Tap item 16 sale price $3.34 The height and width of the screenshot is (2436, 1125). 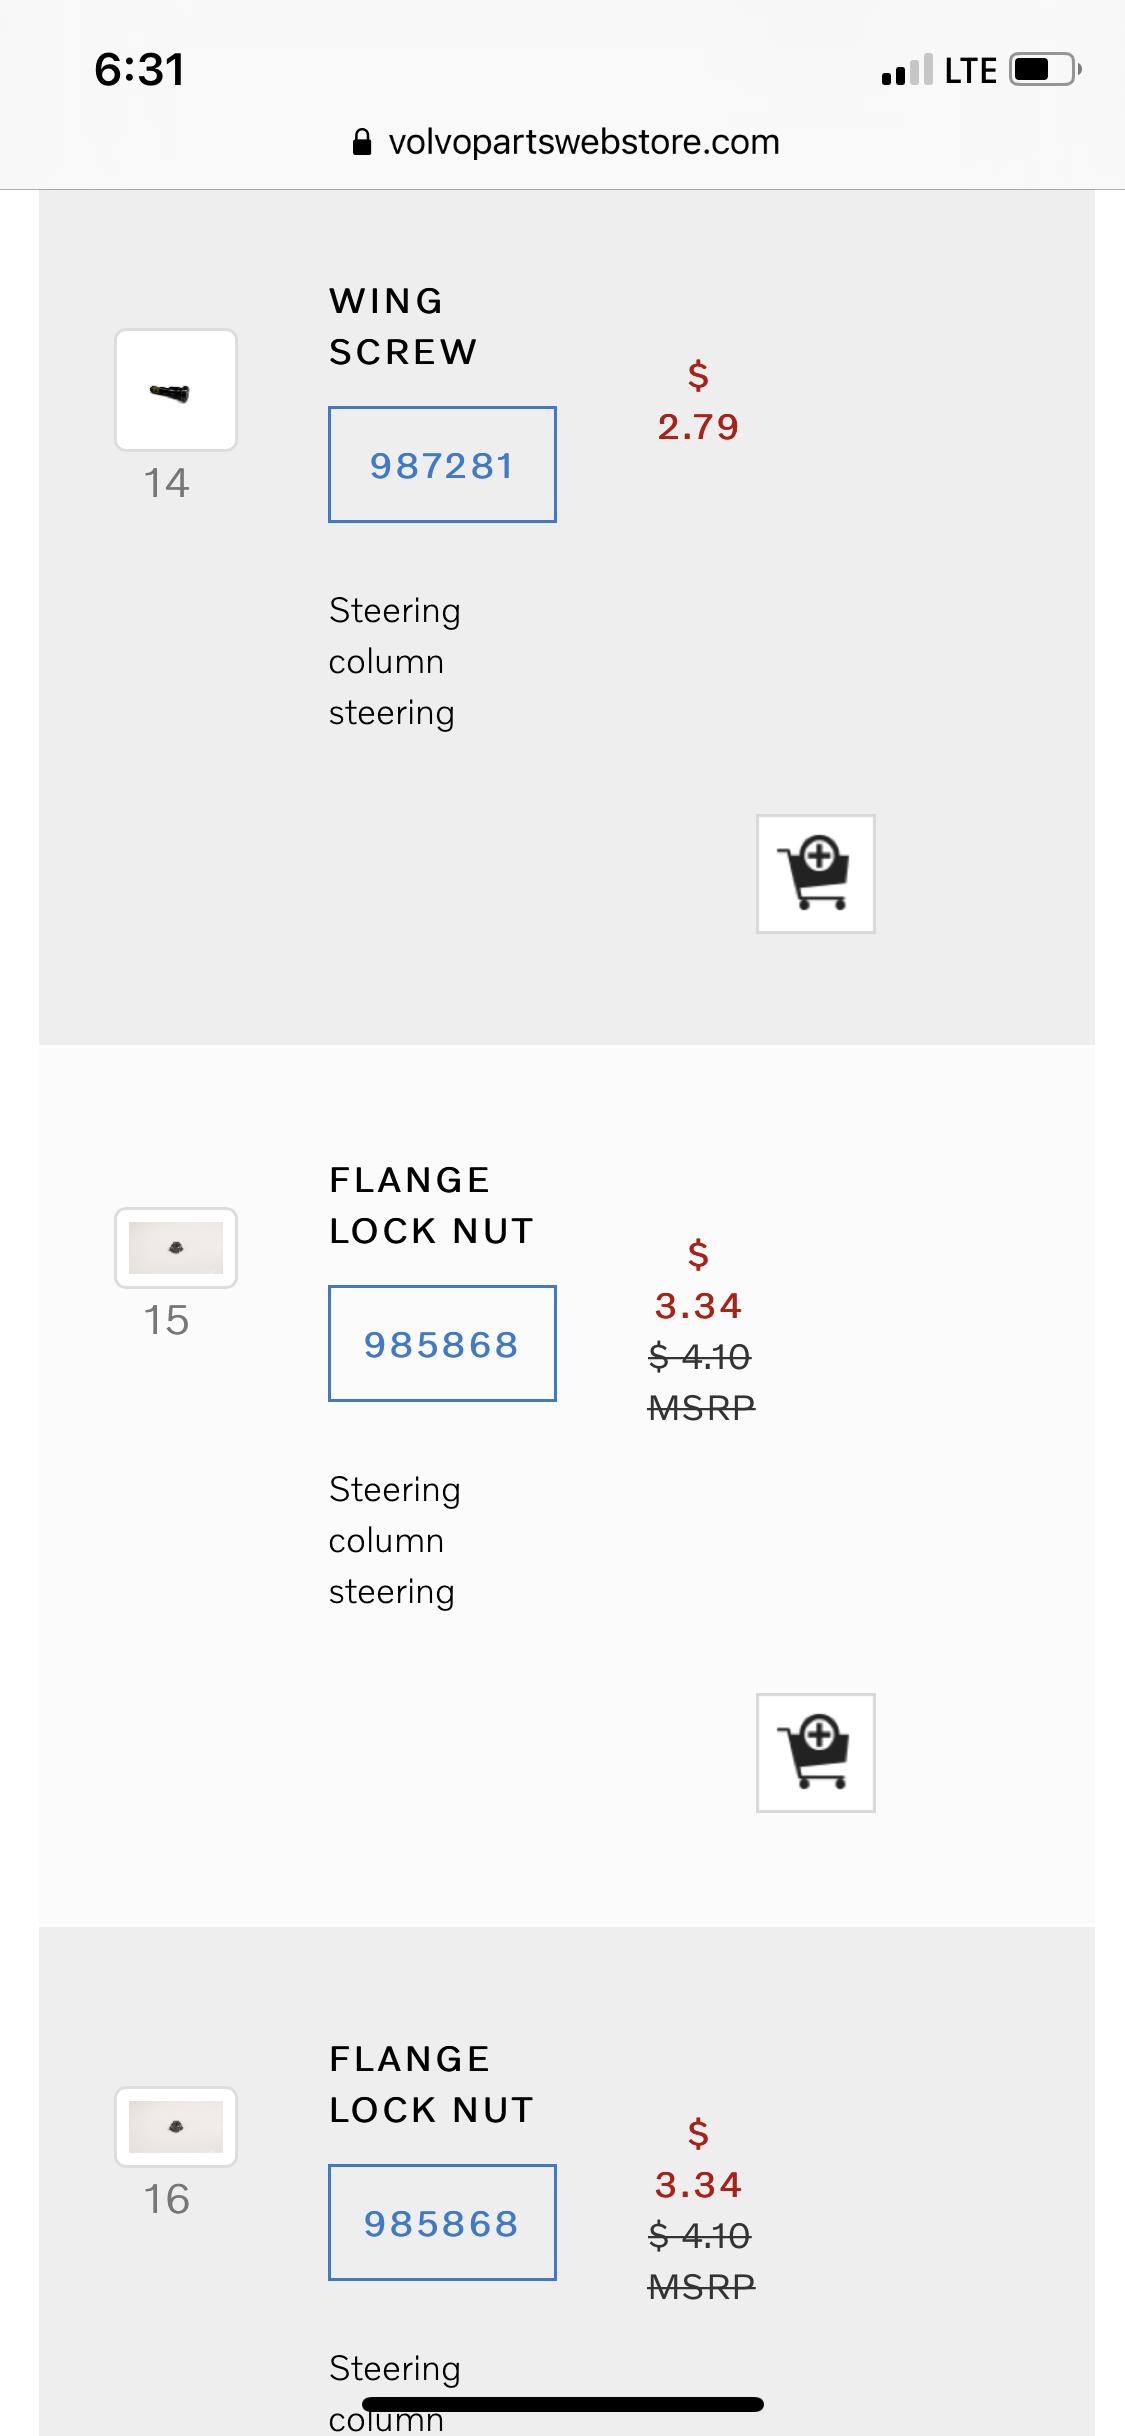pyautogui.click(x=698, y=2184)
